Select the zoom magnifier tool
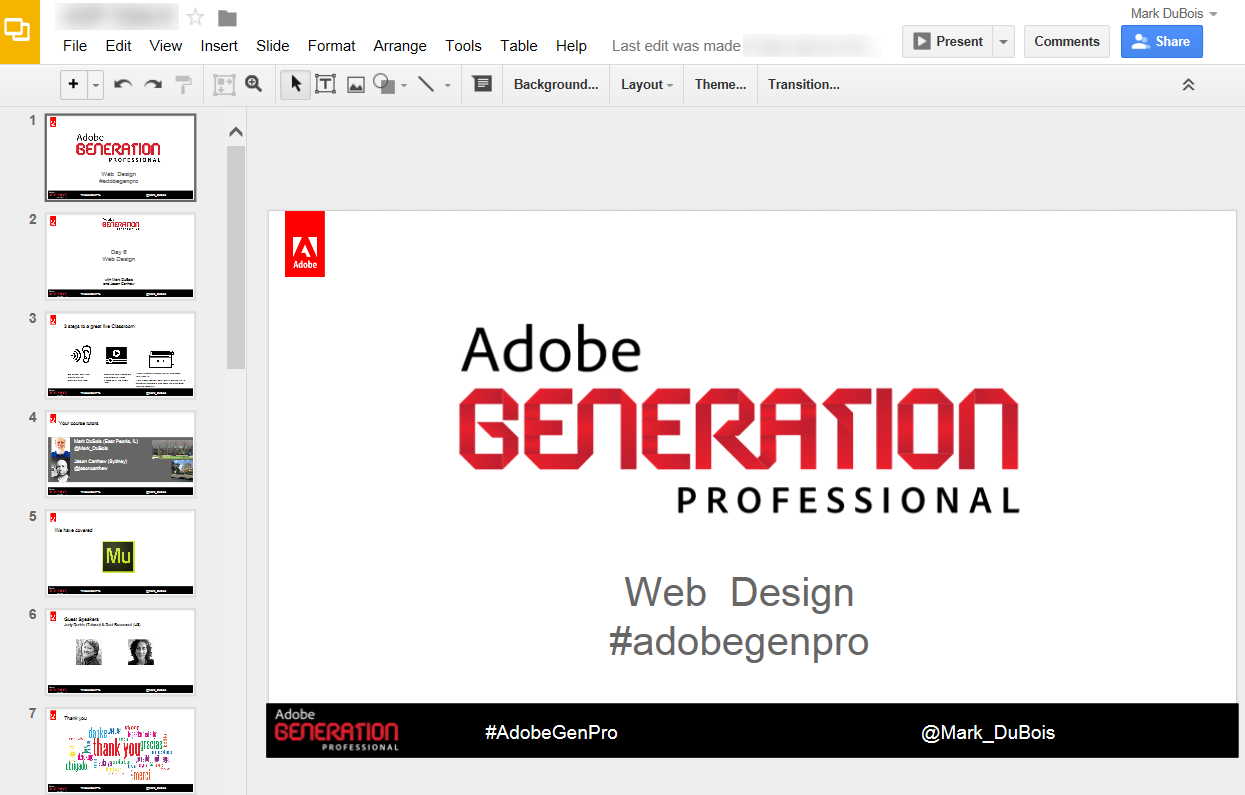This screenshot has height=795, width=1245. 254,85
